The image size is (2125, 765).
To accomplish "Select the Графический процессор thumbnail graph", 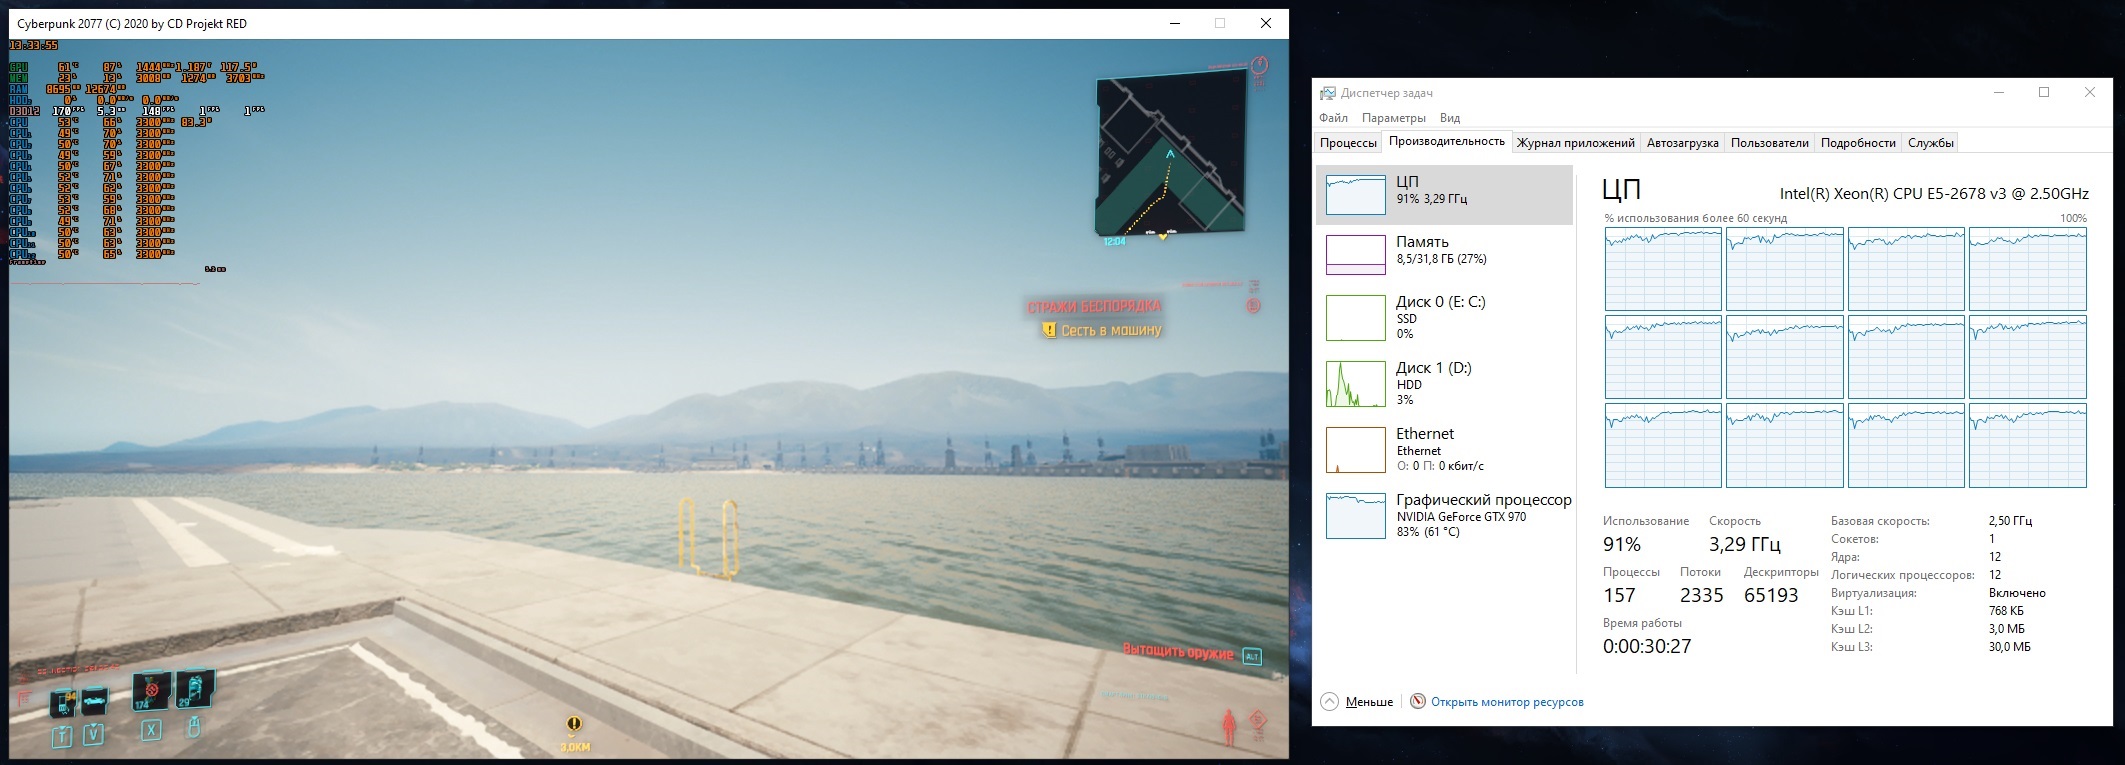I will click(x=1355, y=516).
